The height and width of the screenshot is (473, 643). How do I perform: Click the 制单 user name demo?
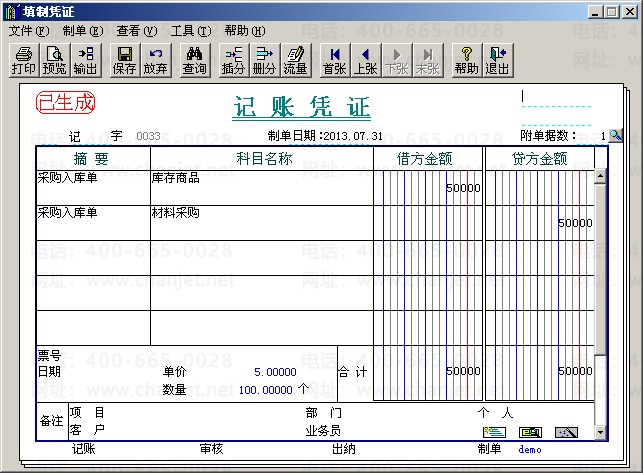pos(530,450)
